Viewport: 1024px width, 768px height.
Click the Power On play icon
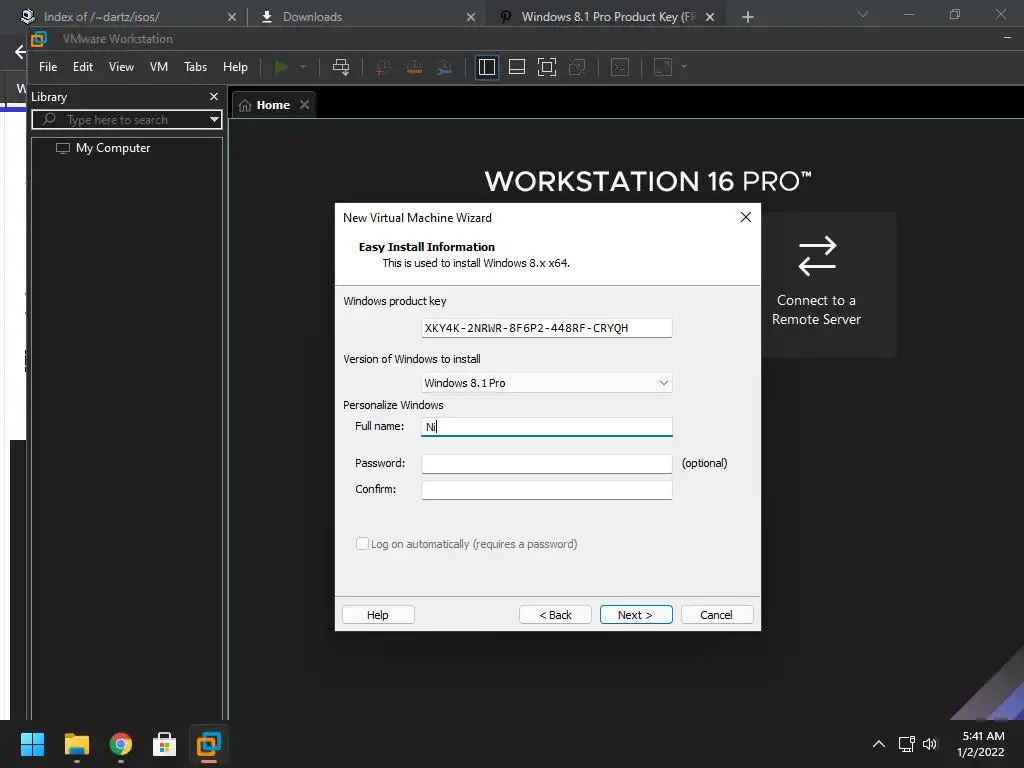pos(281,67)
